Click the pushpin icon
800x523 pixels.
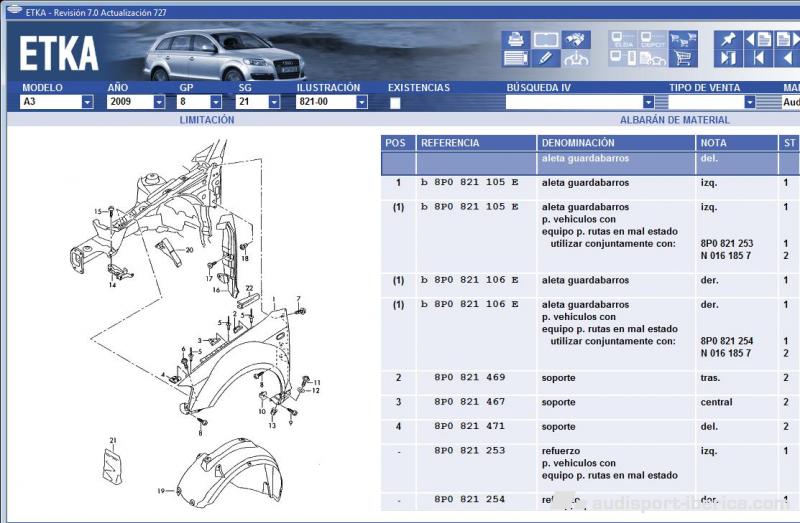point(728,40)
